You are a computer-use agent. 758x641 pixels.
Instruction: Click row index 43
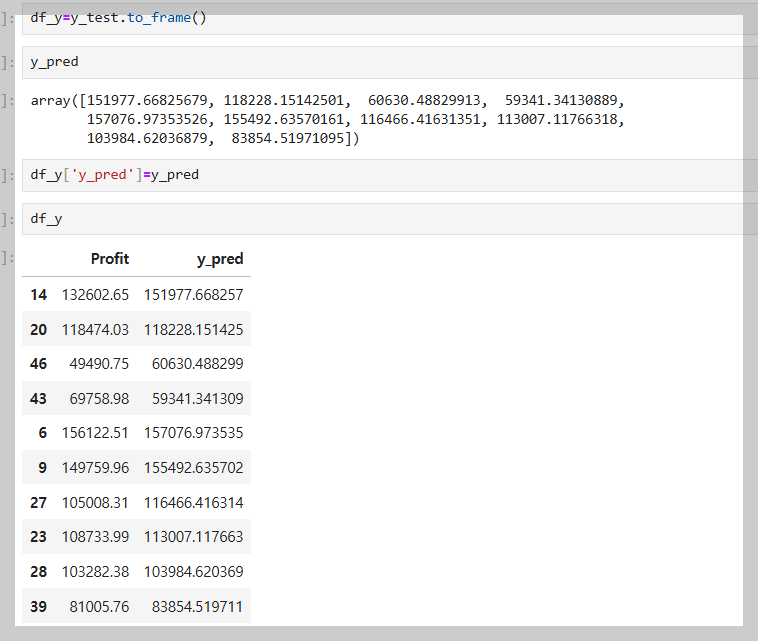point(39,399)
